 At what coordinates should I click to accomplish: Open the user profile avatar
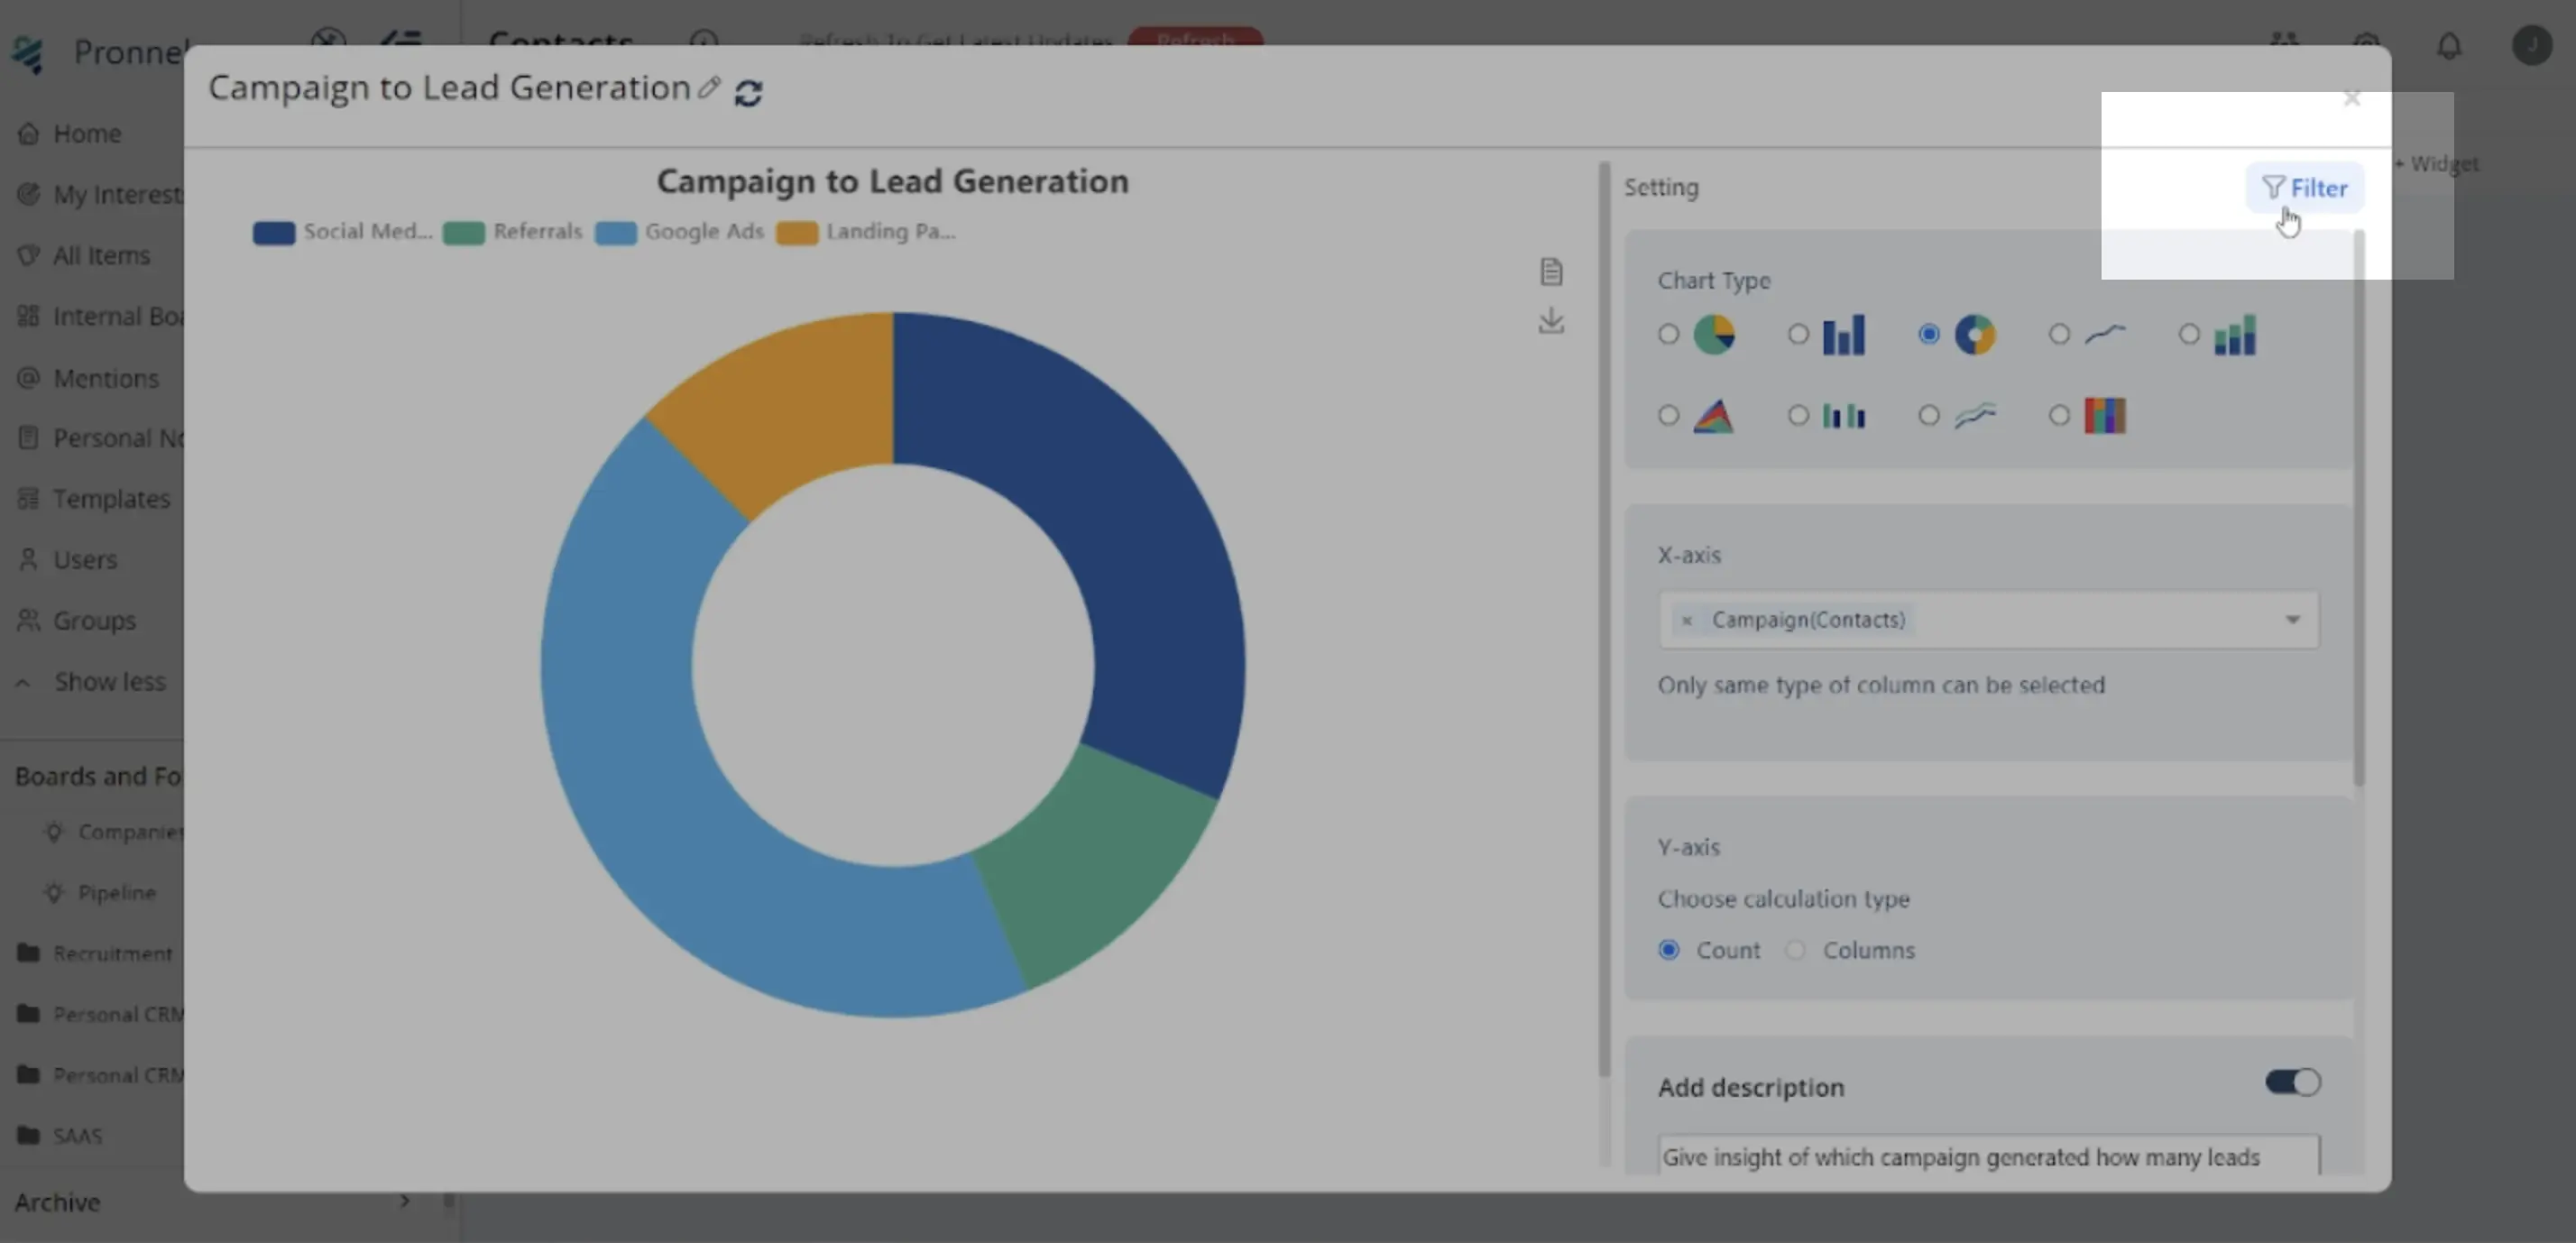click(2532, 46)
